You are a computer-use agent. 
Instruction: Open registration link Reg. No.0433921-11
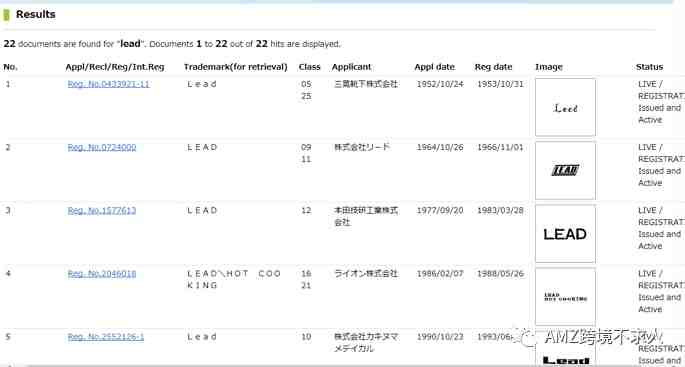(x=108, y=84)
